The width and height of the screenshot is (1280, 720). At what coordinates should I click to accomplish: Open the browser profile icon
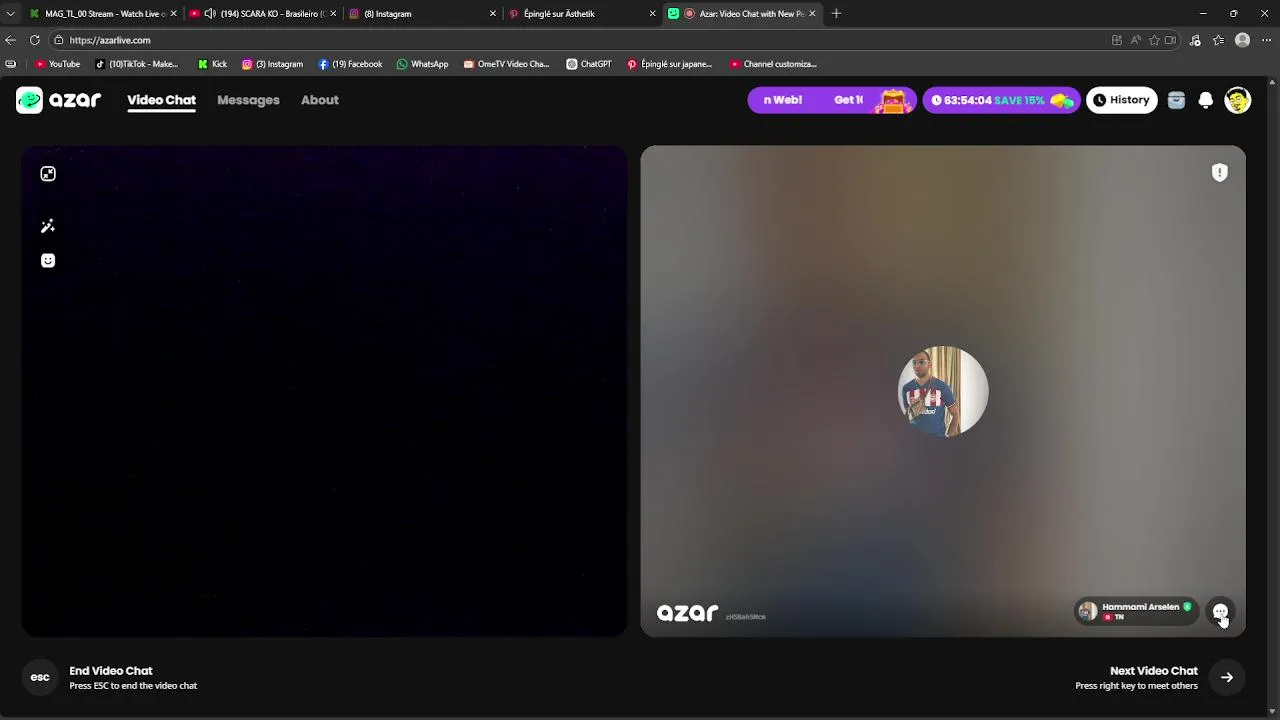(x=1242, y=40)
